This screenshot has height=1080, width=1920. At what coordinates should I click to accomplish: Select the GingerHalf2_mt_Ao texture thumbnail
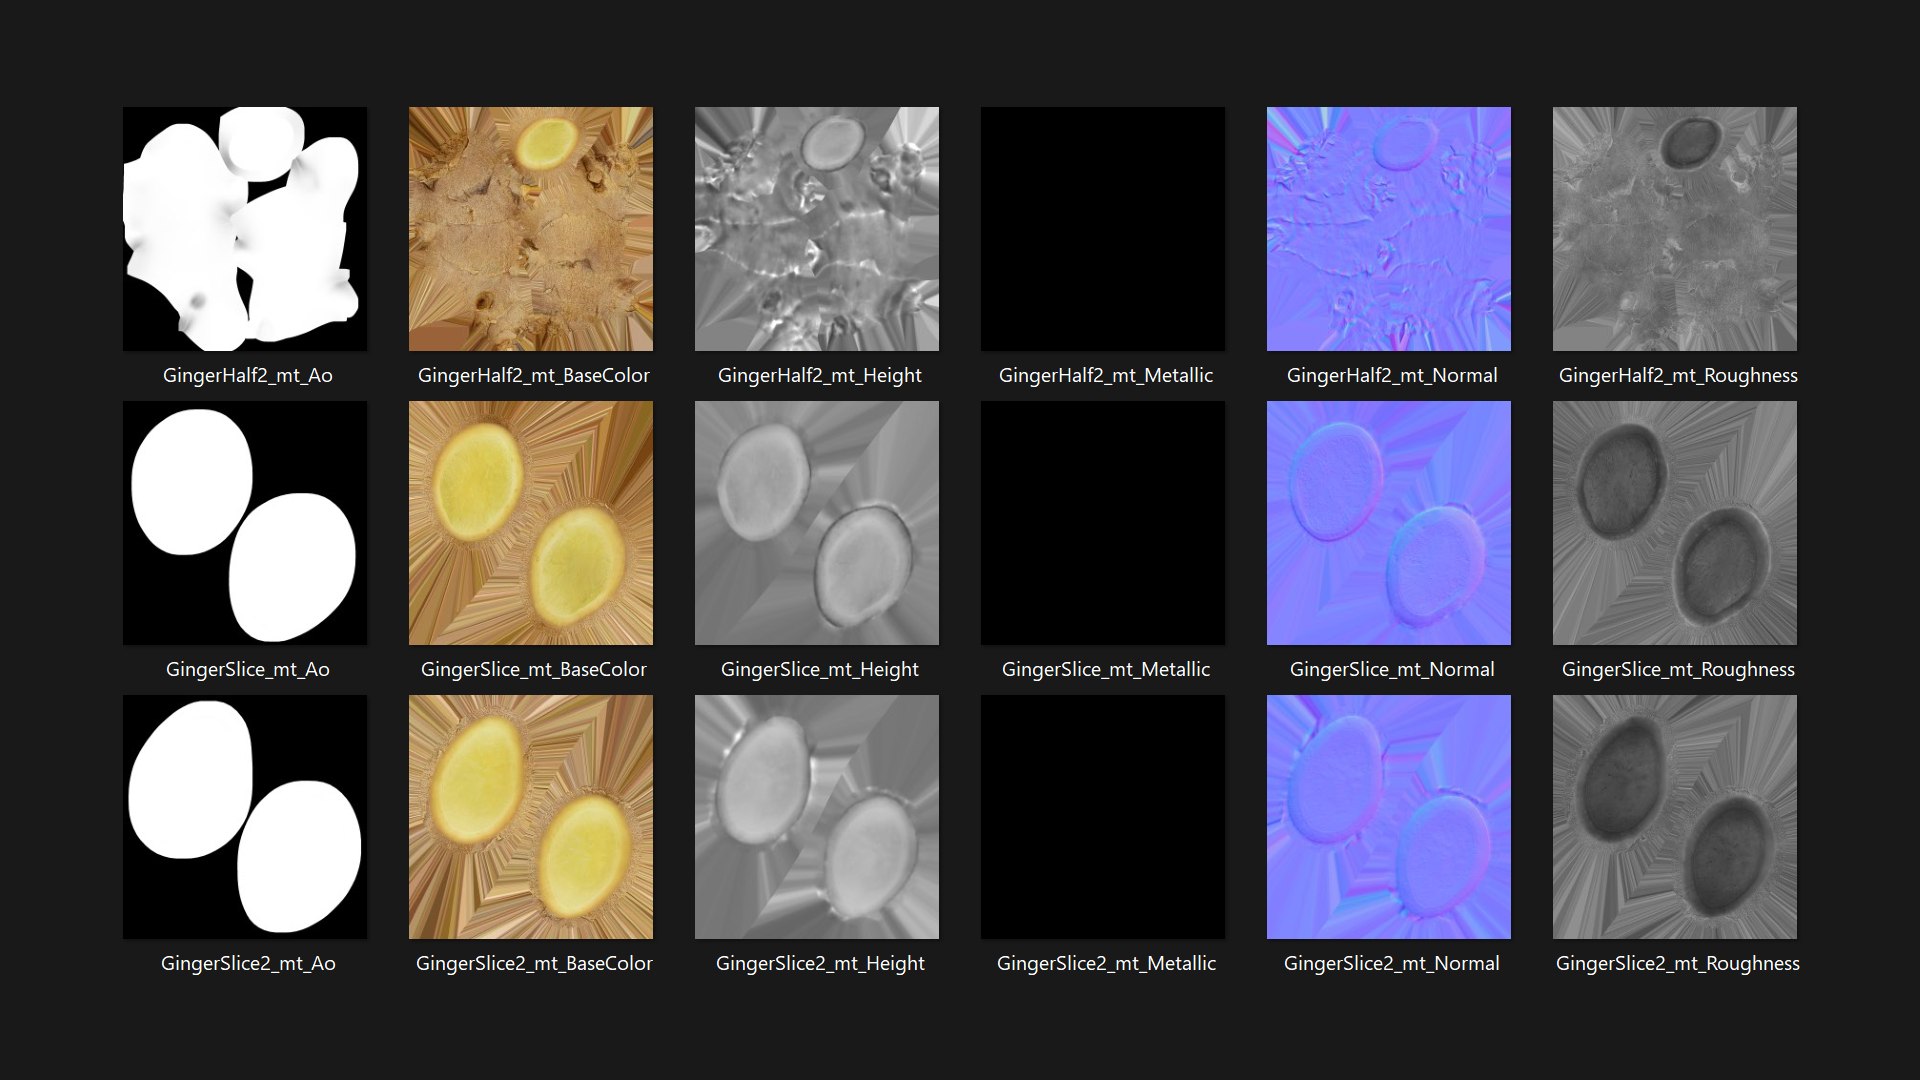(x=245, y=229)
